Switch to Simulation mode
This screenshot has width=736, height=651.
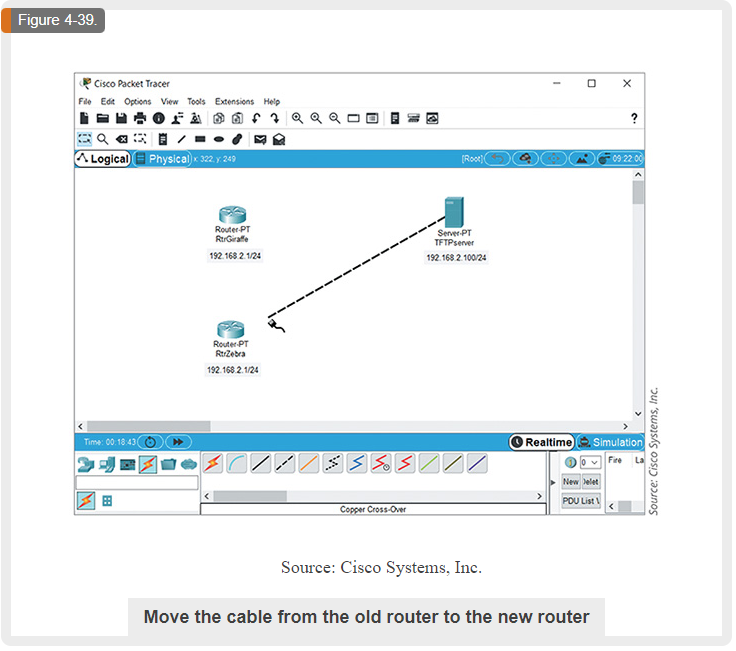[610, 442]
